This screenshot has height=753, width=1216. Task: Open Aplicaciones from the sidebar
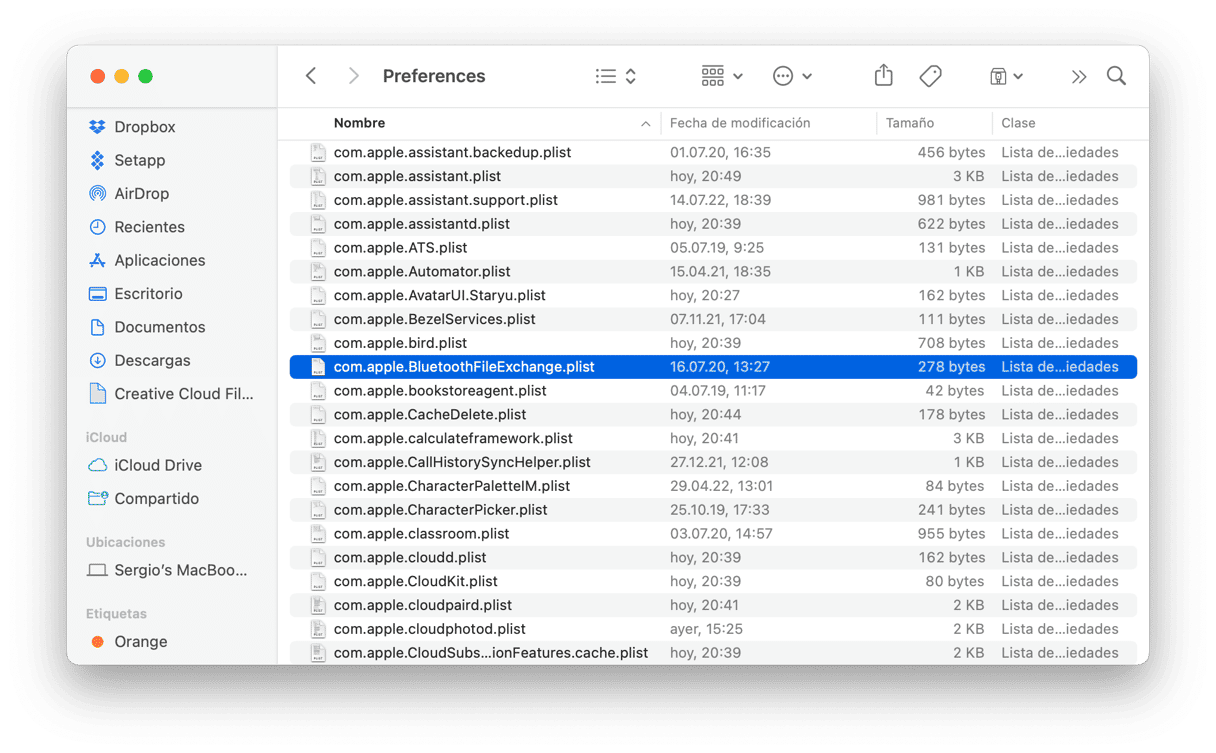(159, 260)
